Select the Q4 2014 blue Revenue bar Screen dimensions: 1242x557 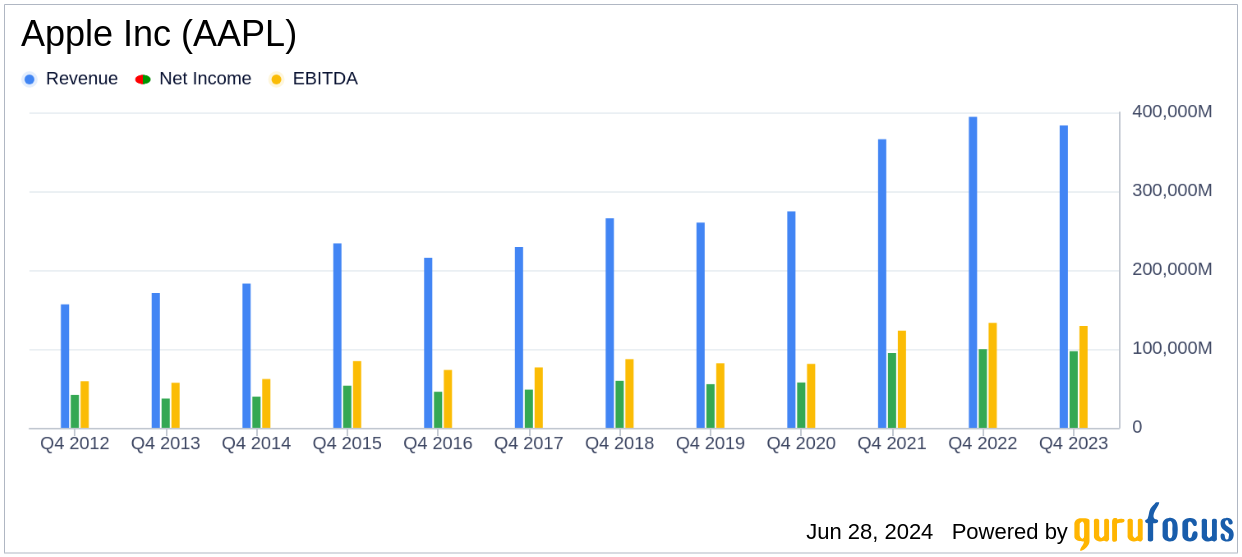click(x=247, y=356)
